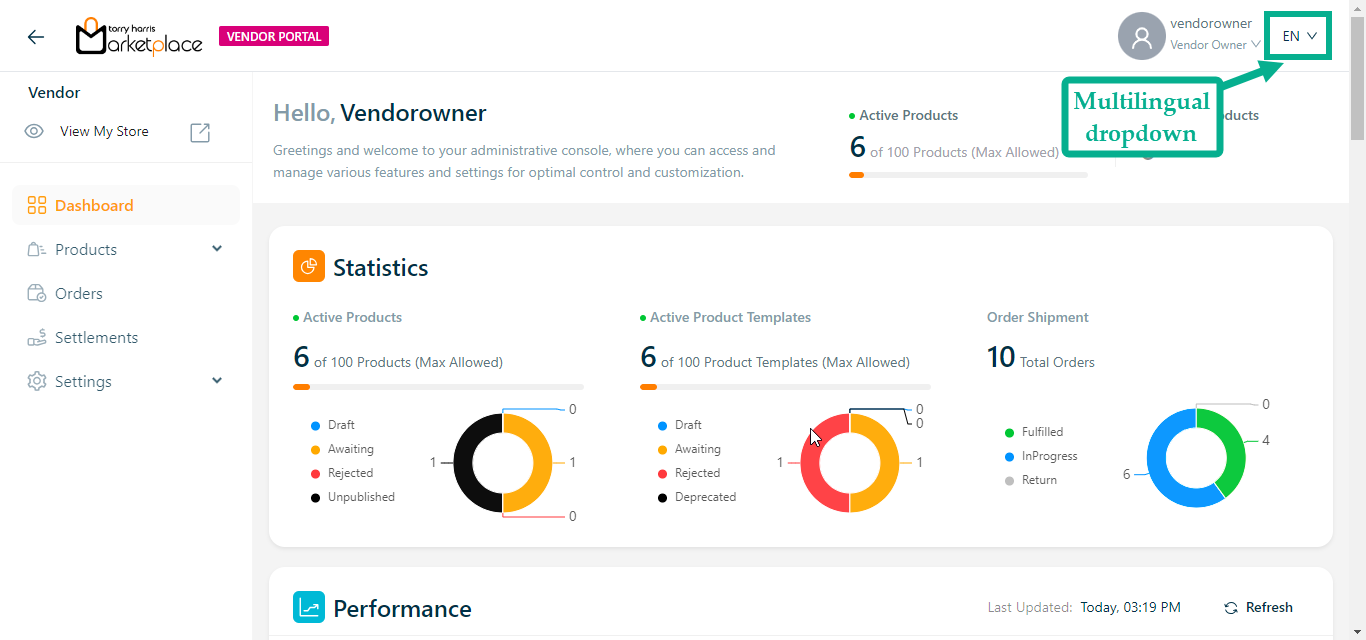
Task: Click the Settlements hand-coin icon
Action: [37, 338]
